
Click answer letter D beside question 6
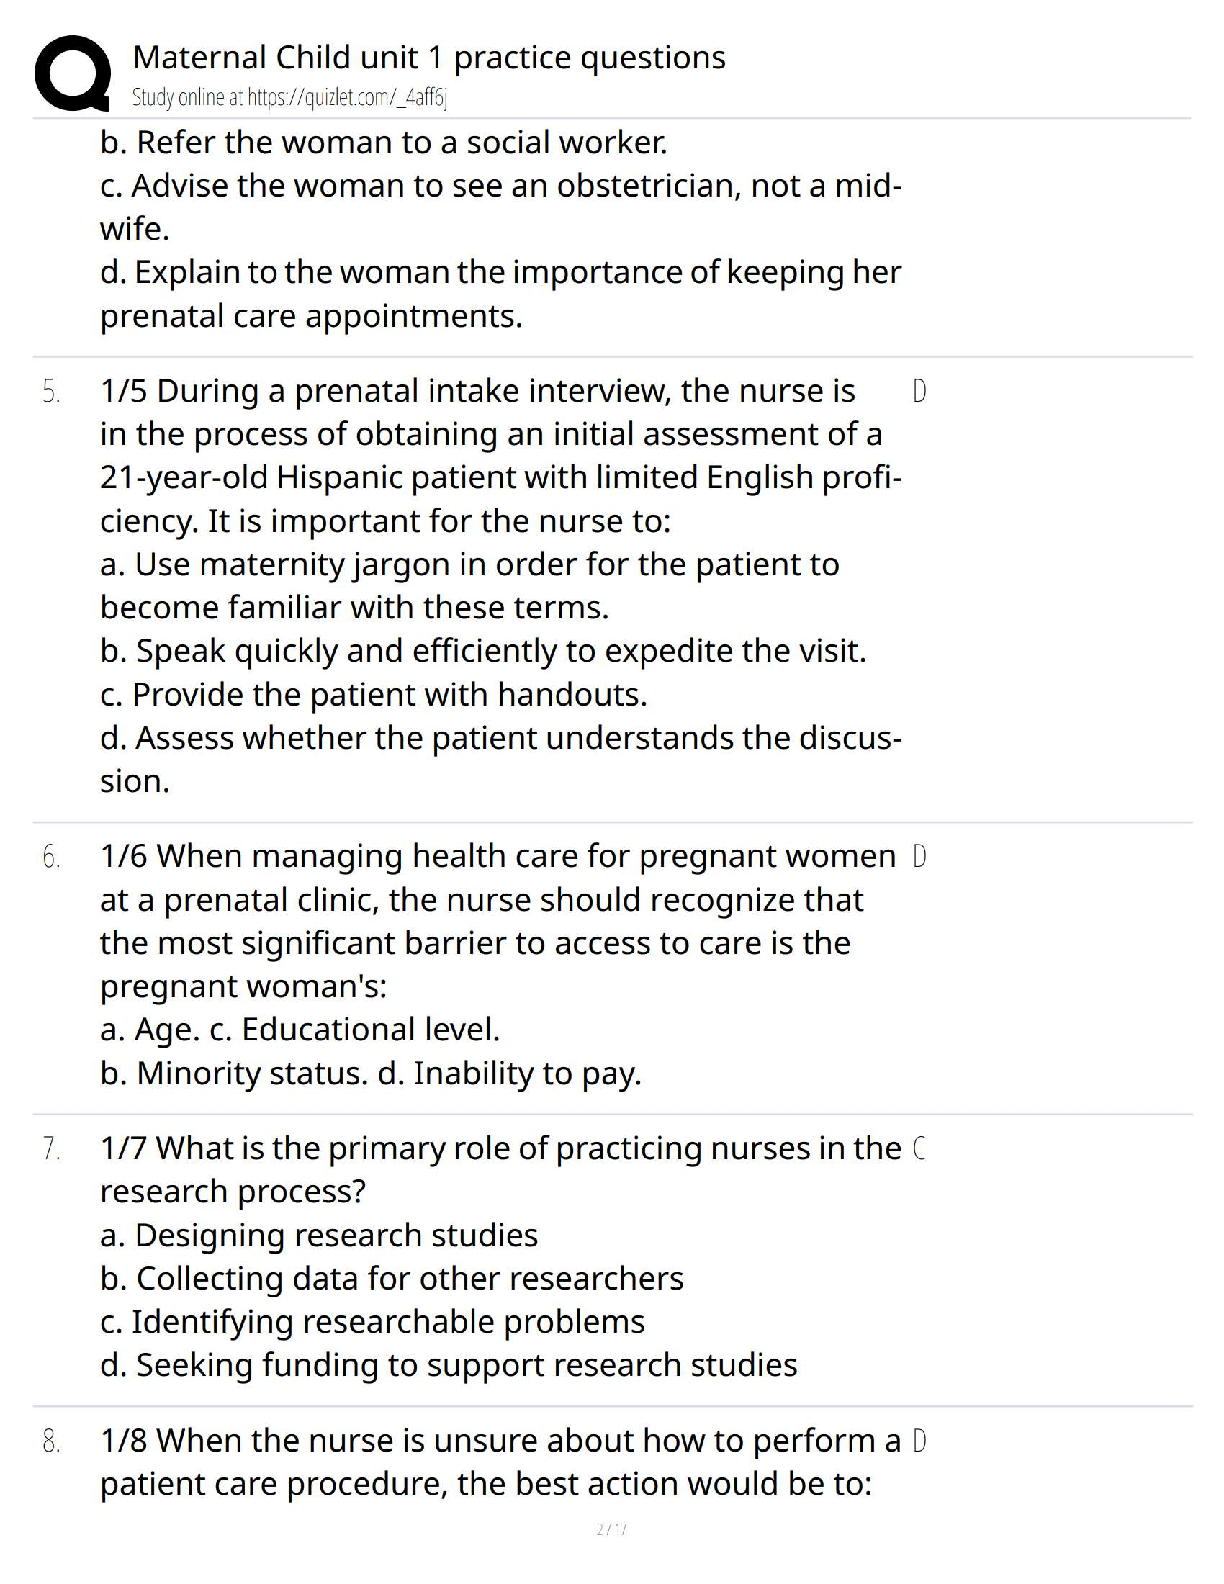coord(920,857)
